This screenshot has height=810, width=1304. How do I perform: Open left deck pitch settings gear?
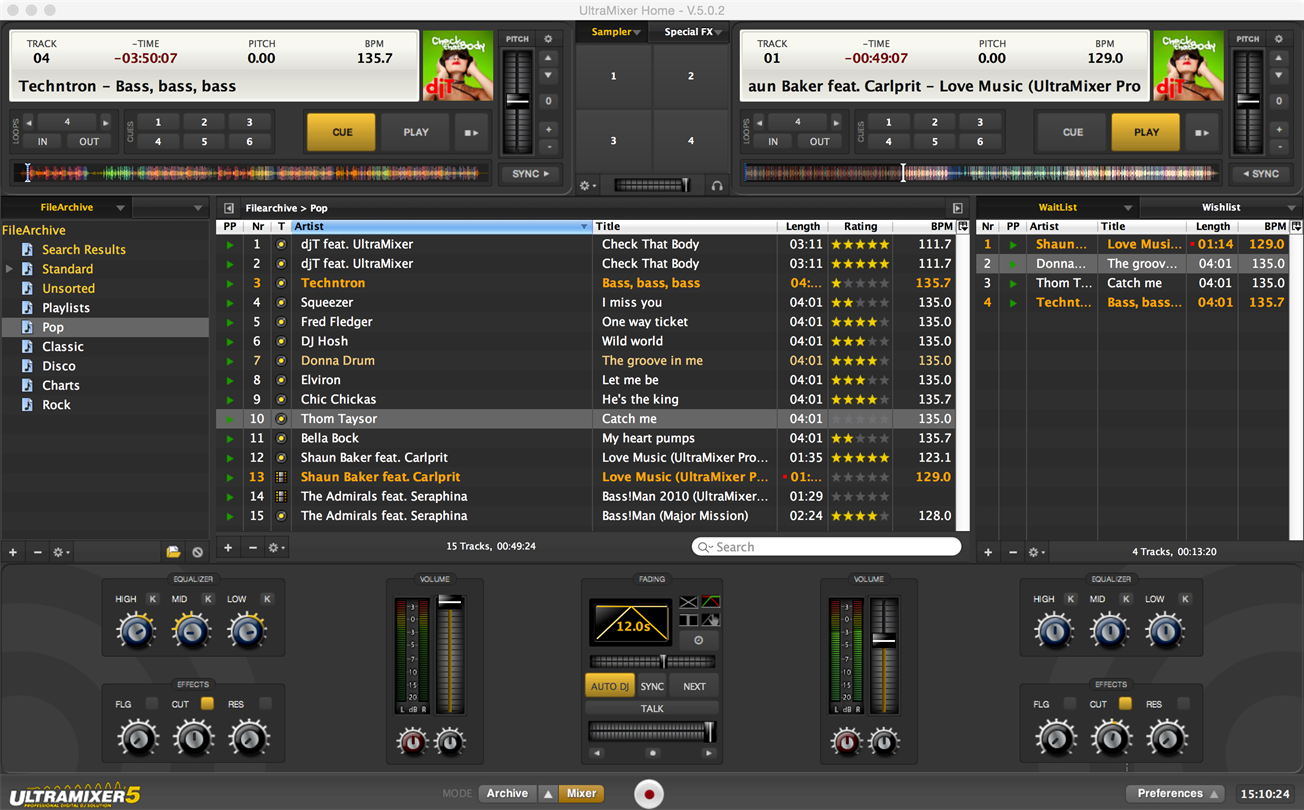pyautogui.click(x=548, y=39)
